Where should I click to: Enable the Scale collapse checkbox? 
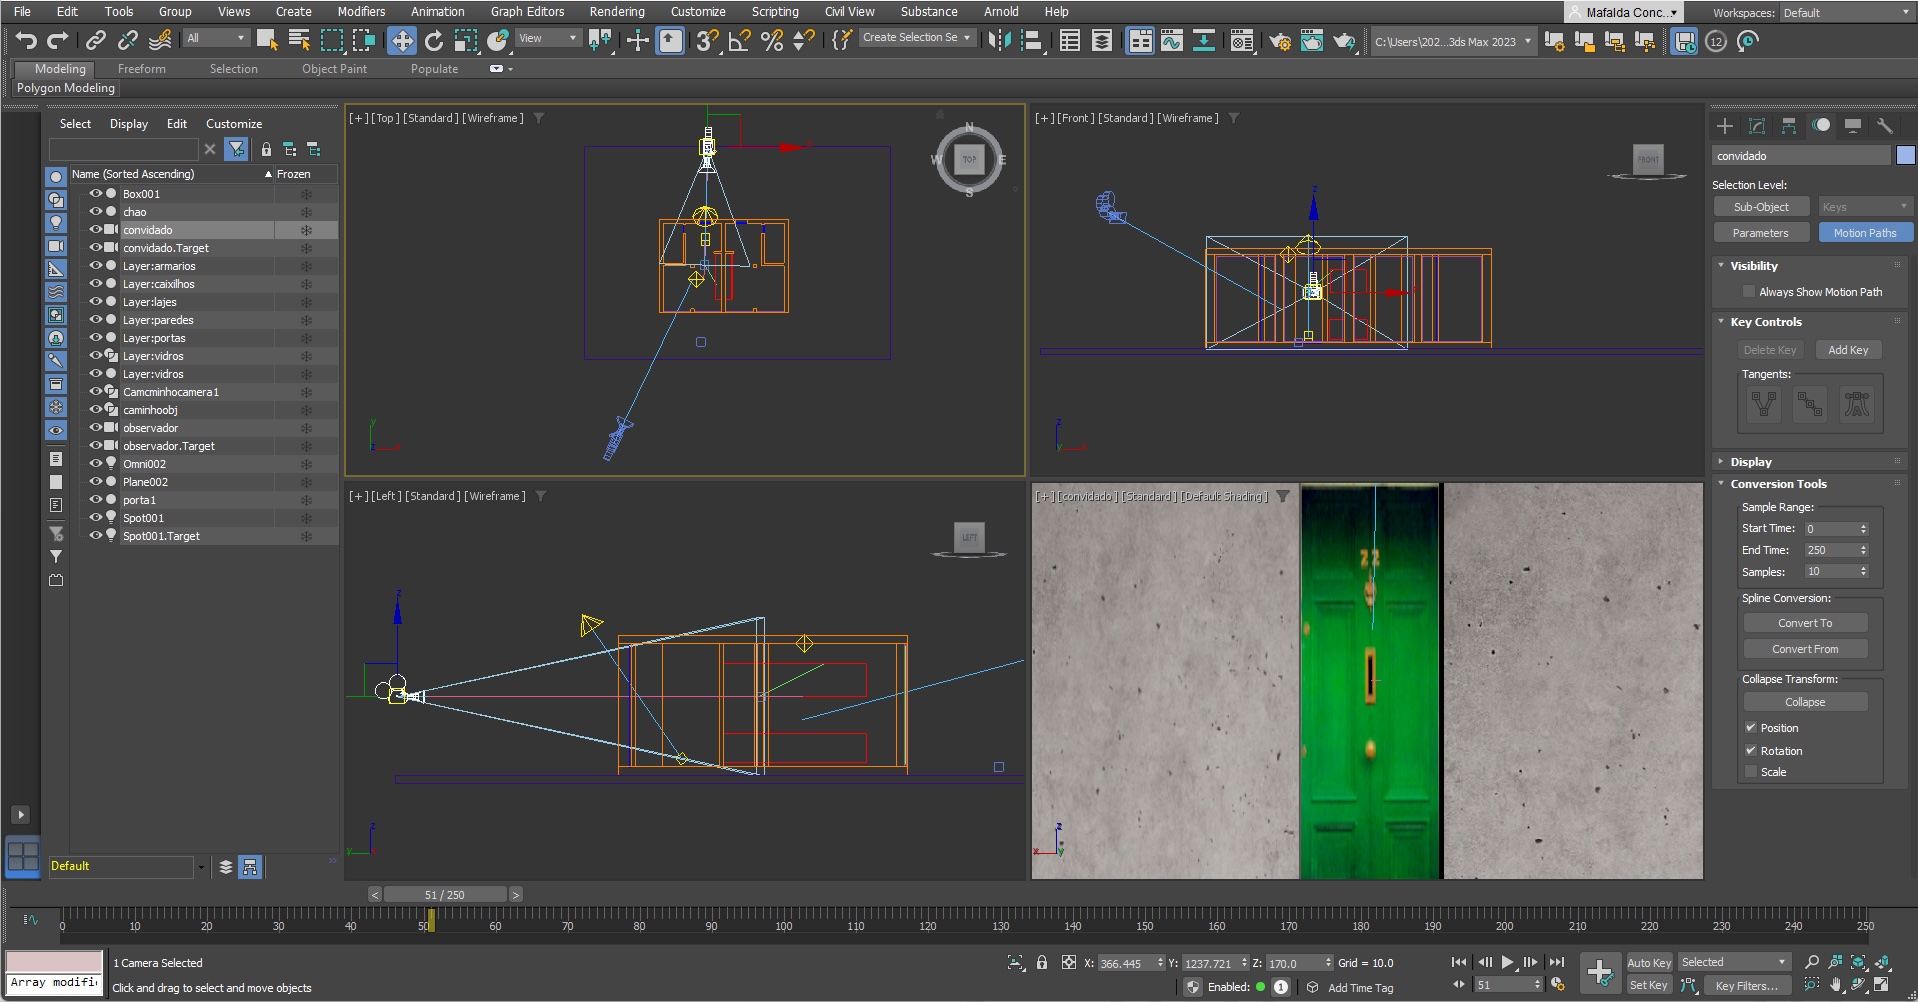pos(1750,772)
